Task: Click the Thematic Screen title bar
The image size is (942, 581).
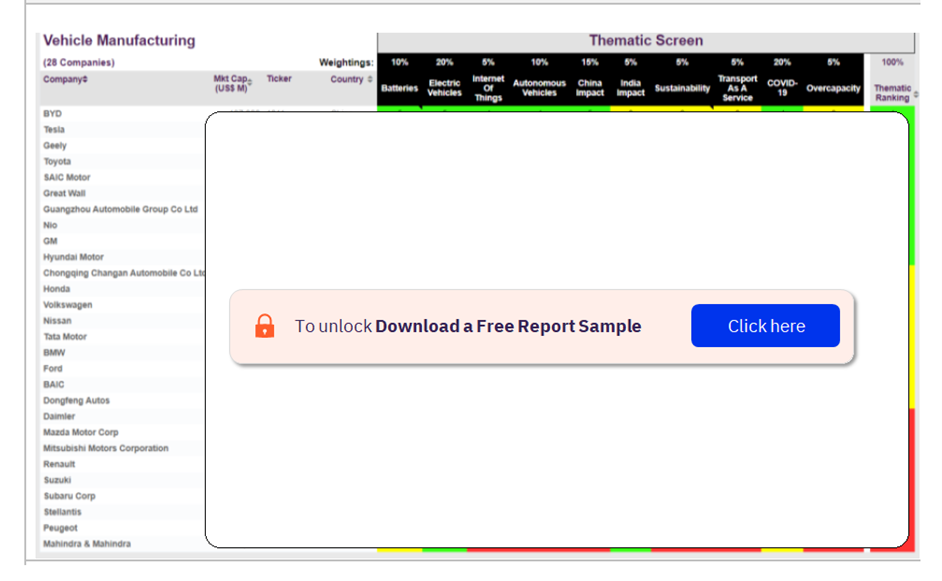Action: click(646, 41)
